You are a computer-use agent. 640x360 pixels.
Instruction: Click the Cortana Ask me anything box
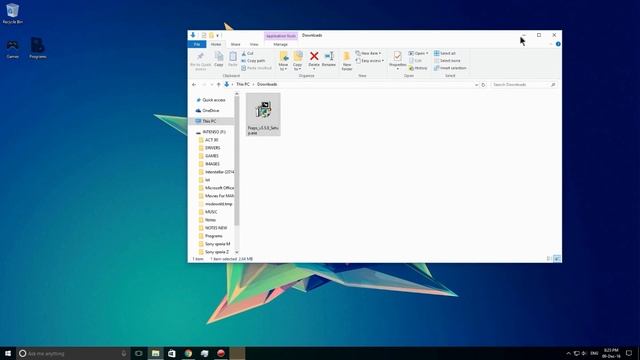73,353
